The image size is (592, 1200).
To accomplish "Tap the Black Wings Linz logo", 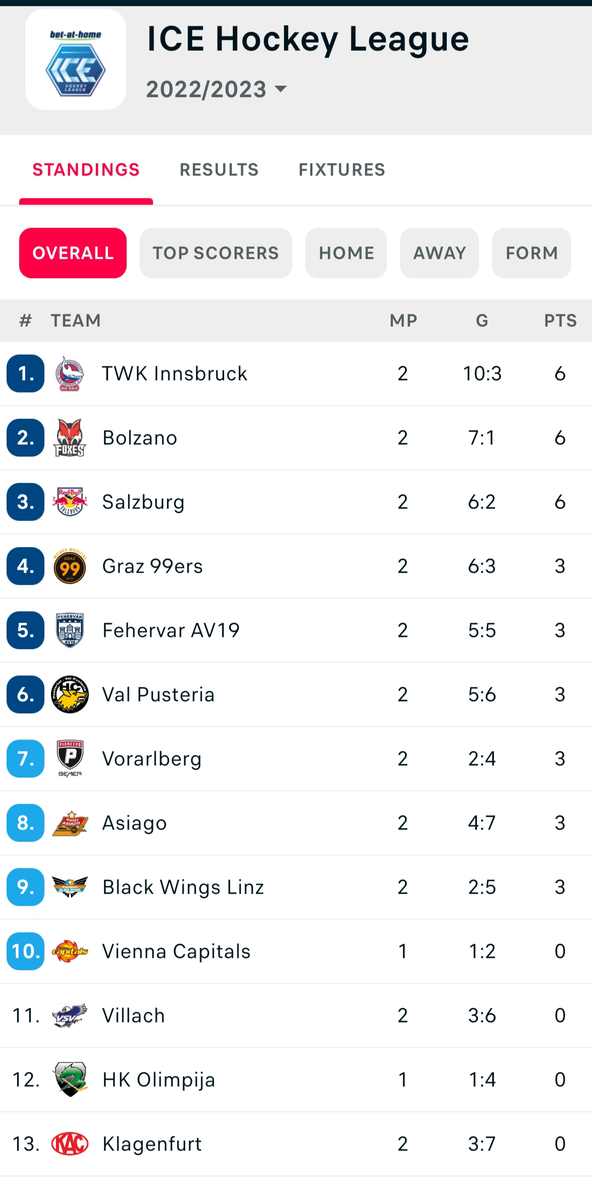I will click(x=70, y=887).
